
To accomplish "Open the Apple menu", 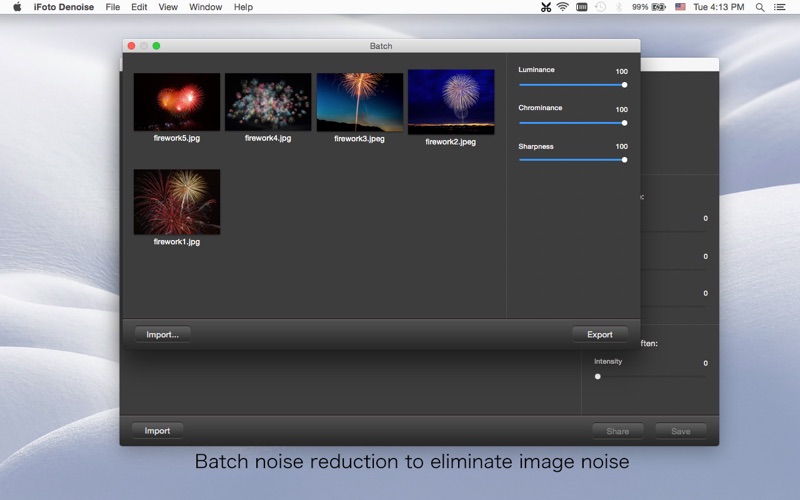I will (x=17, y=7).
